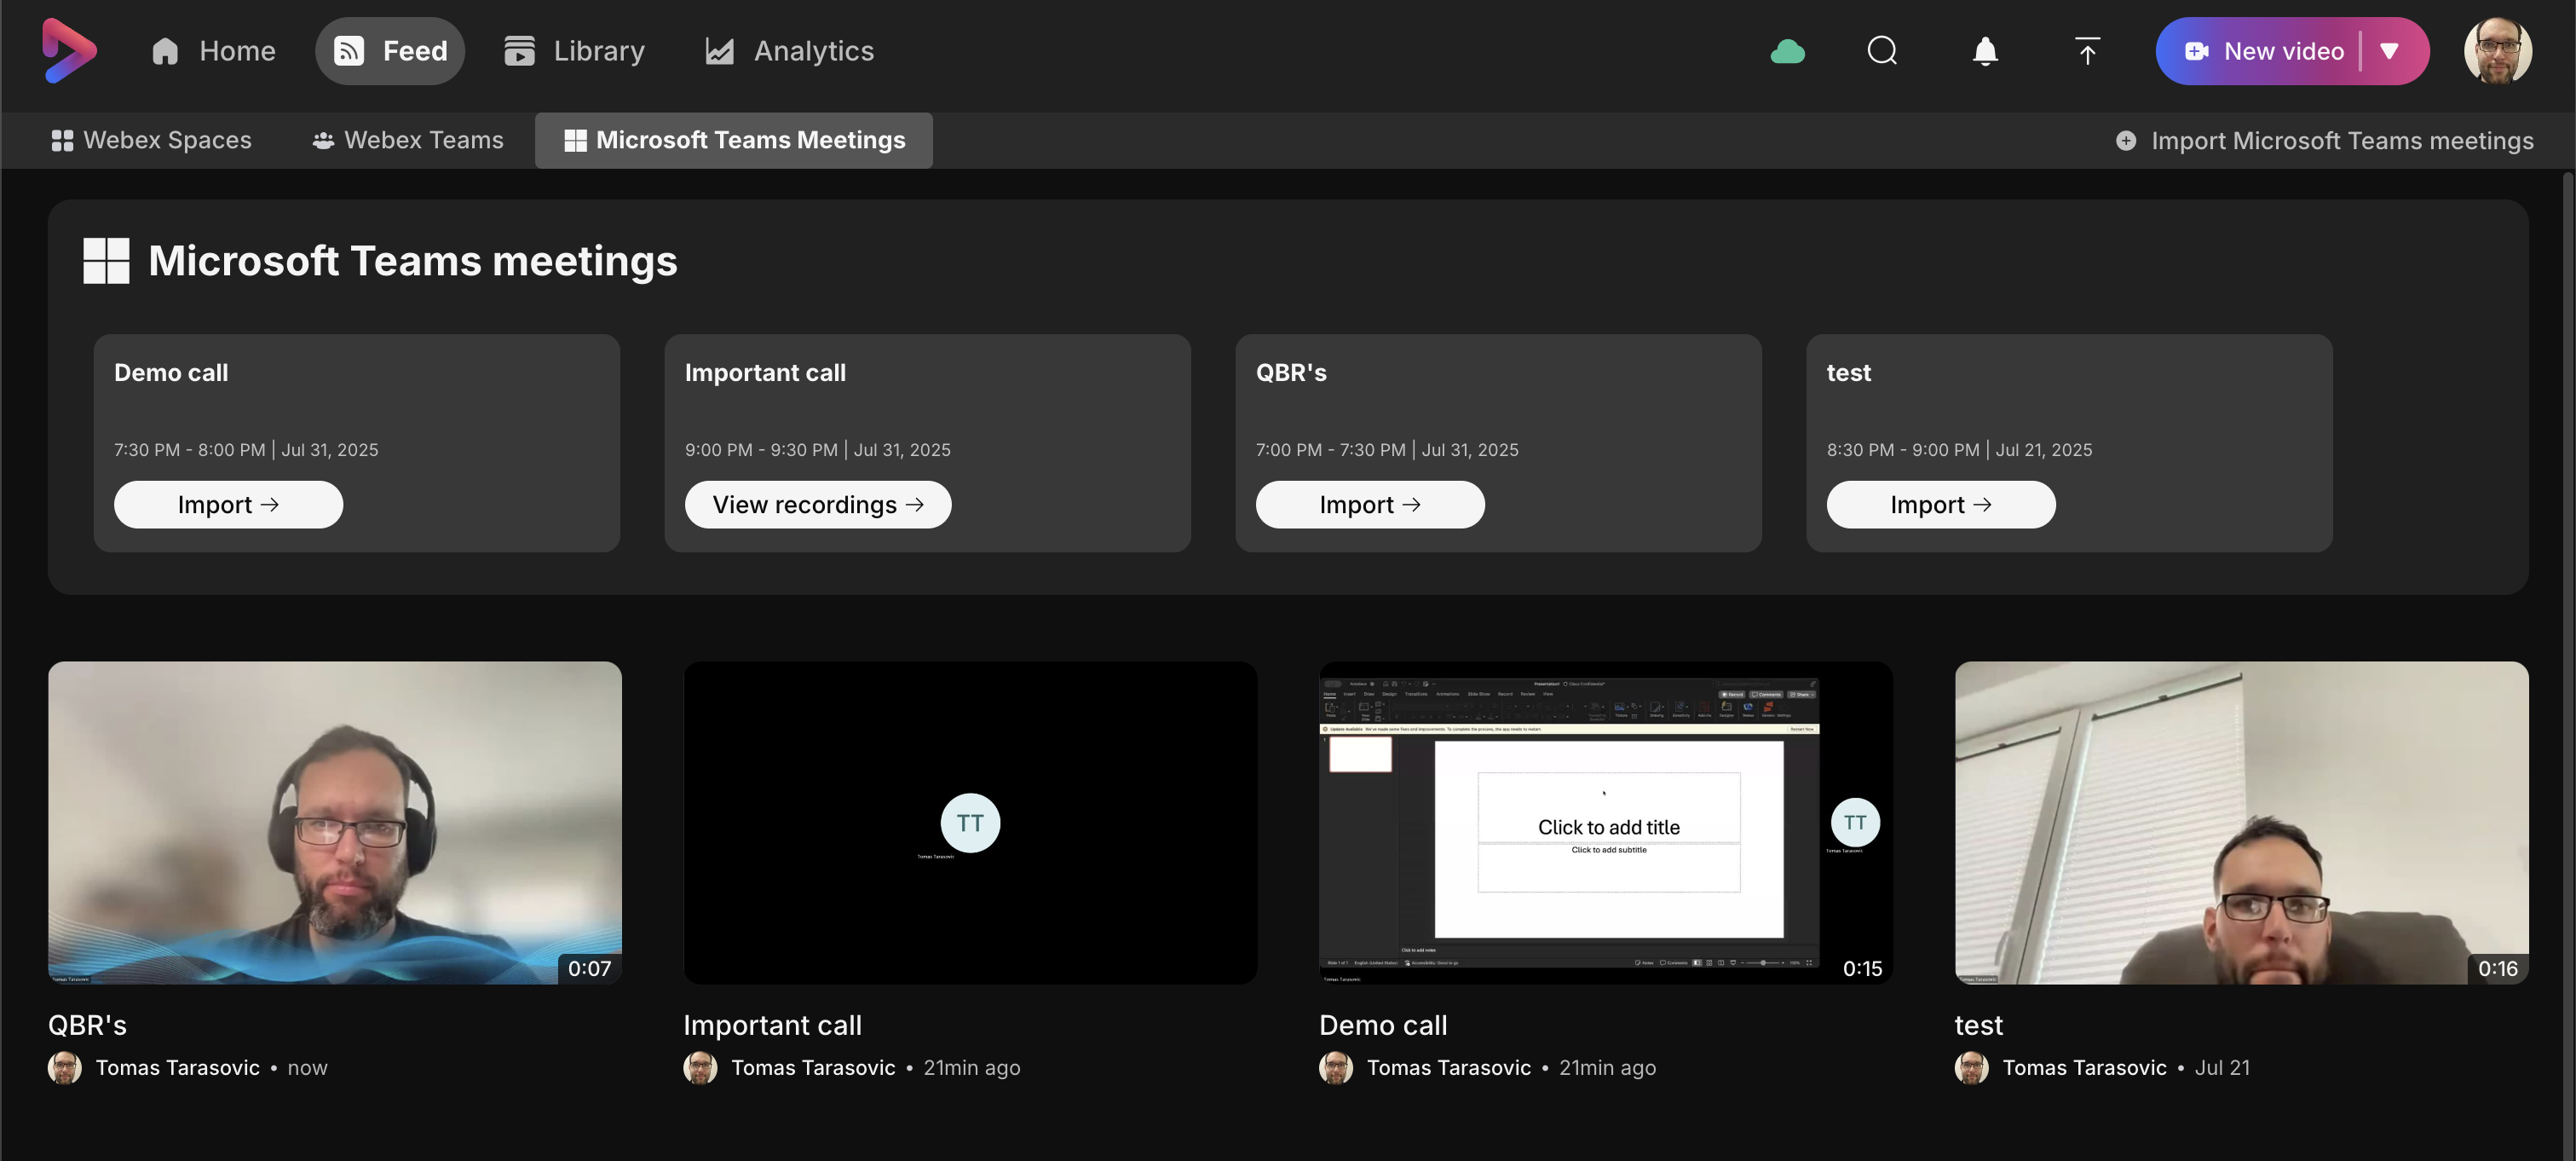Click the 'Demo call' meeting card title
The width and height of the screenshot is (2576, 1161).
(x=171, y=373)
